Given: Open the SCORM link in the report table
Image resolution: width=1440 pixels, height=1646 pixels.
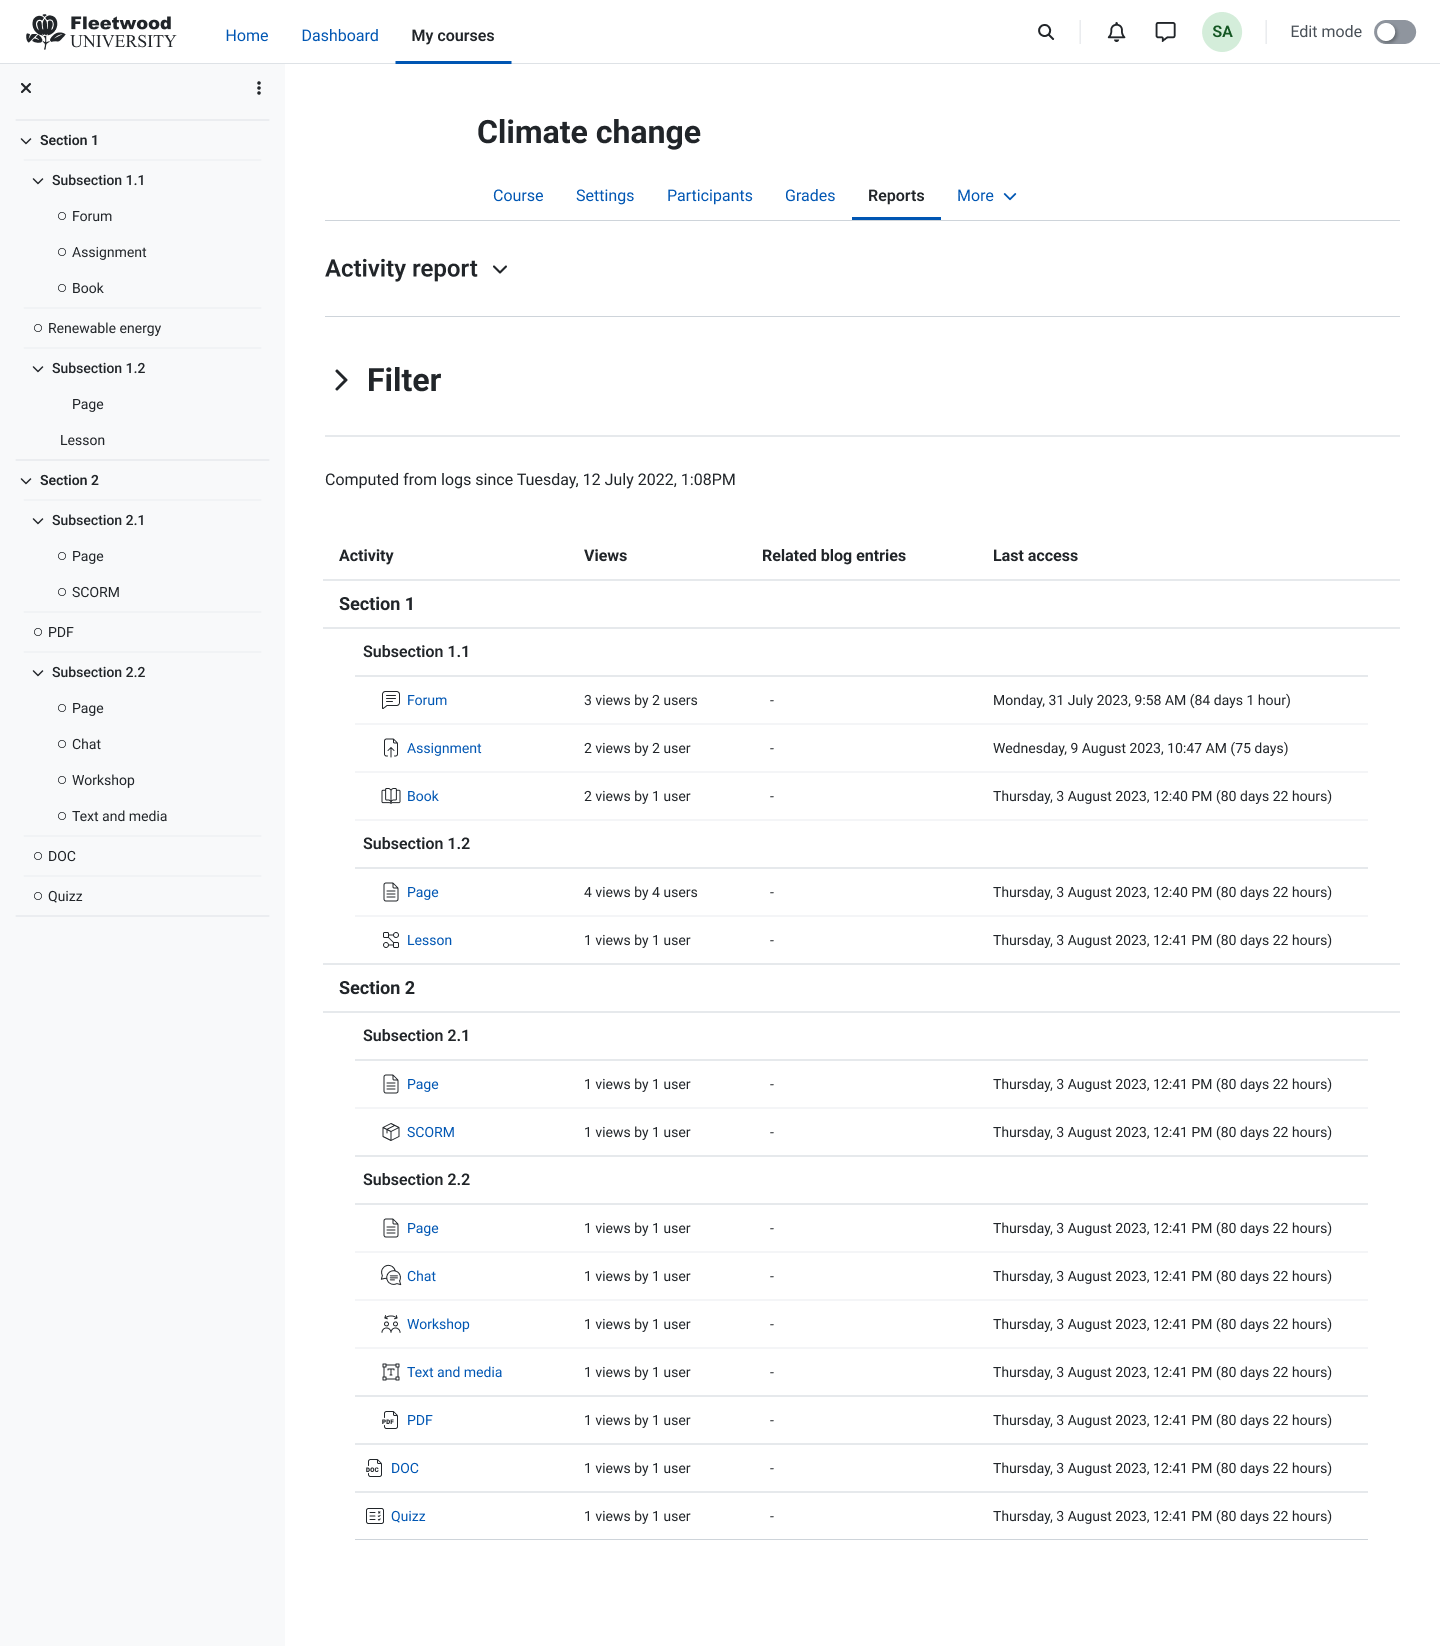Looking at the screenshot, I should point(431,1132).
